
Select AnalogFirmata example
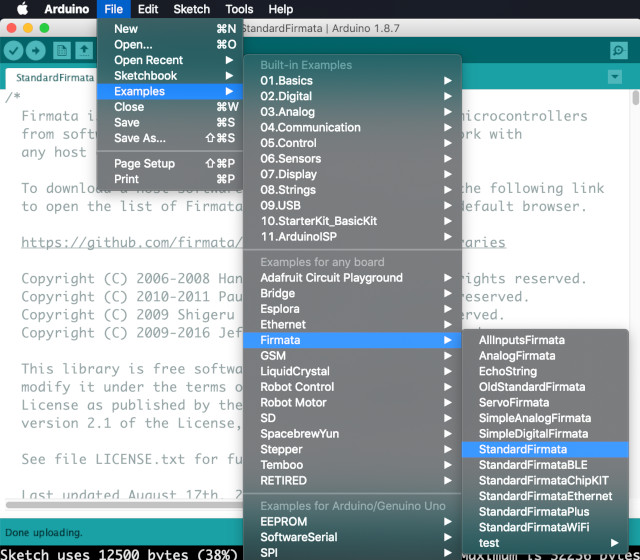tap(545, 356)
